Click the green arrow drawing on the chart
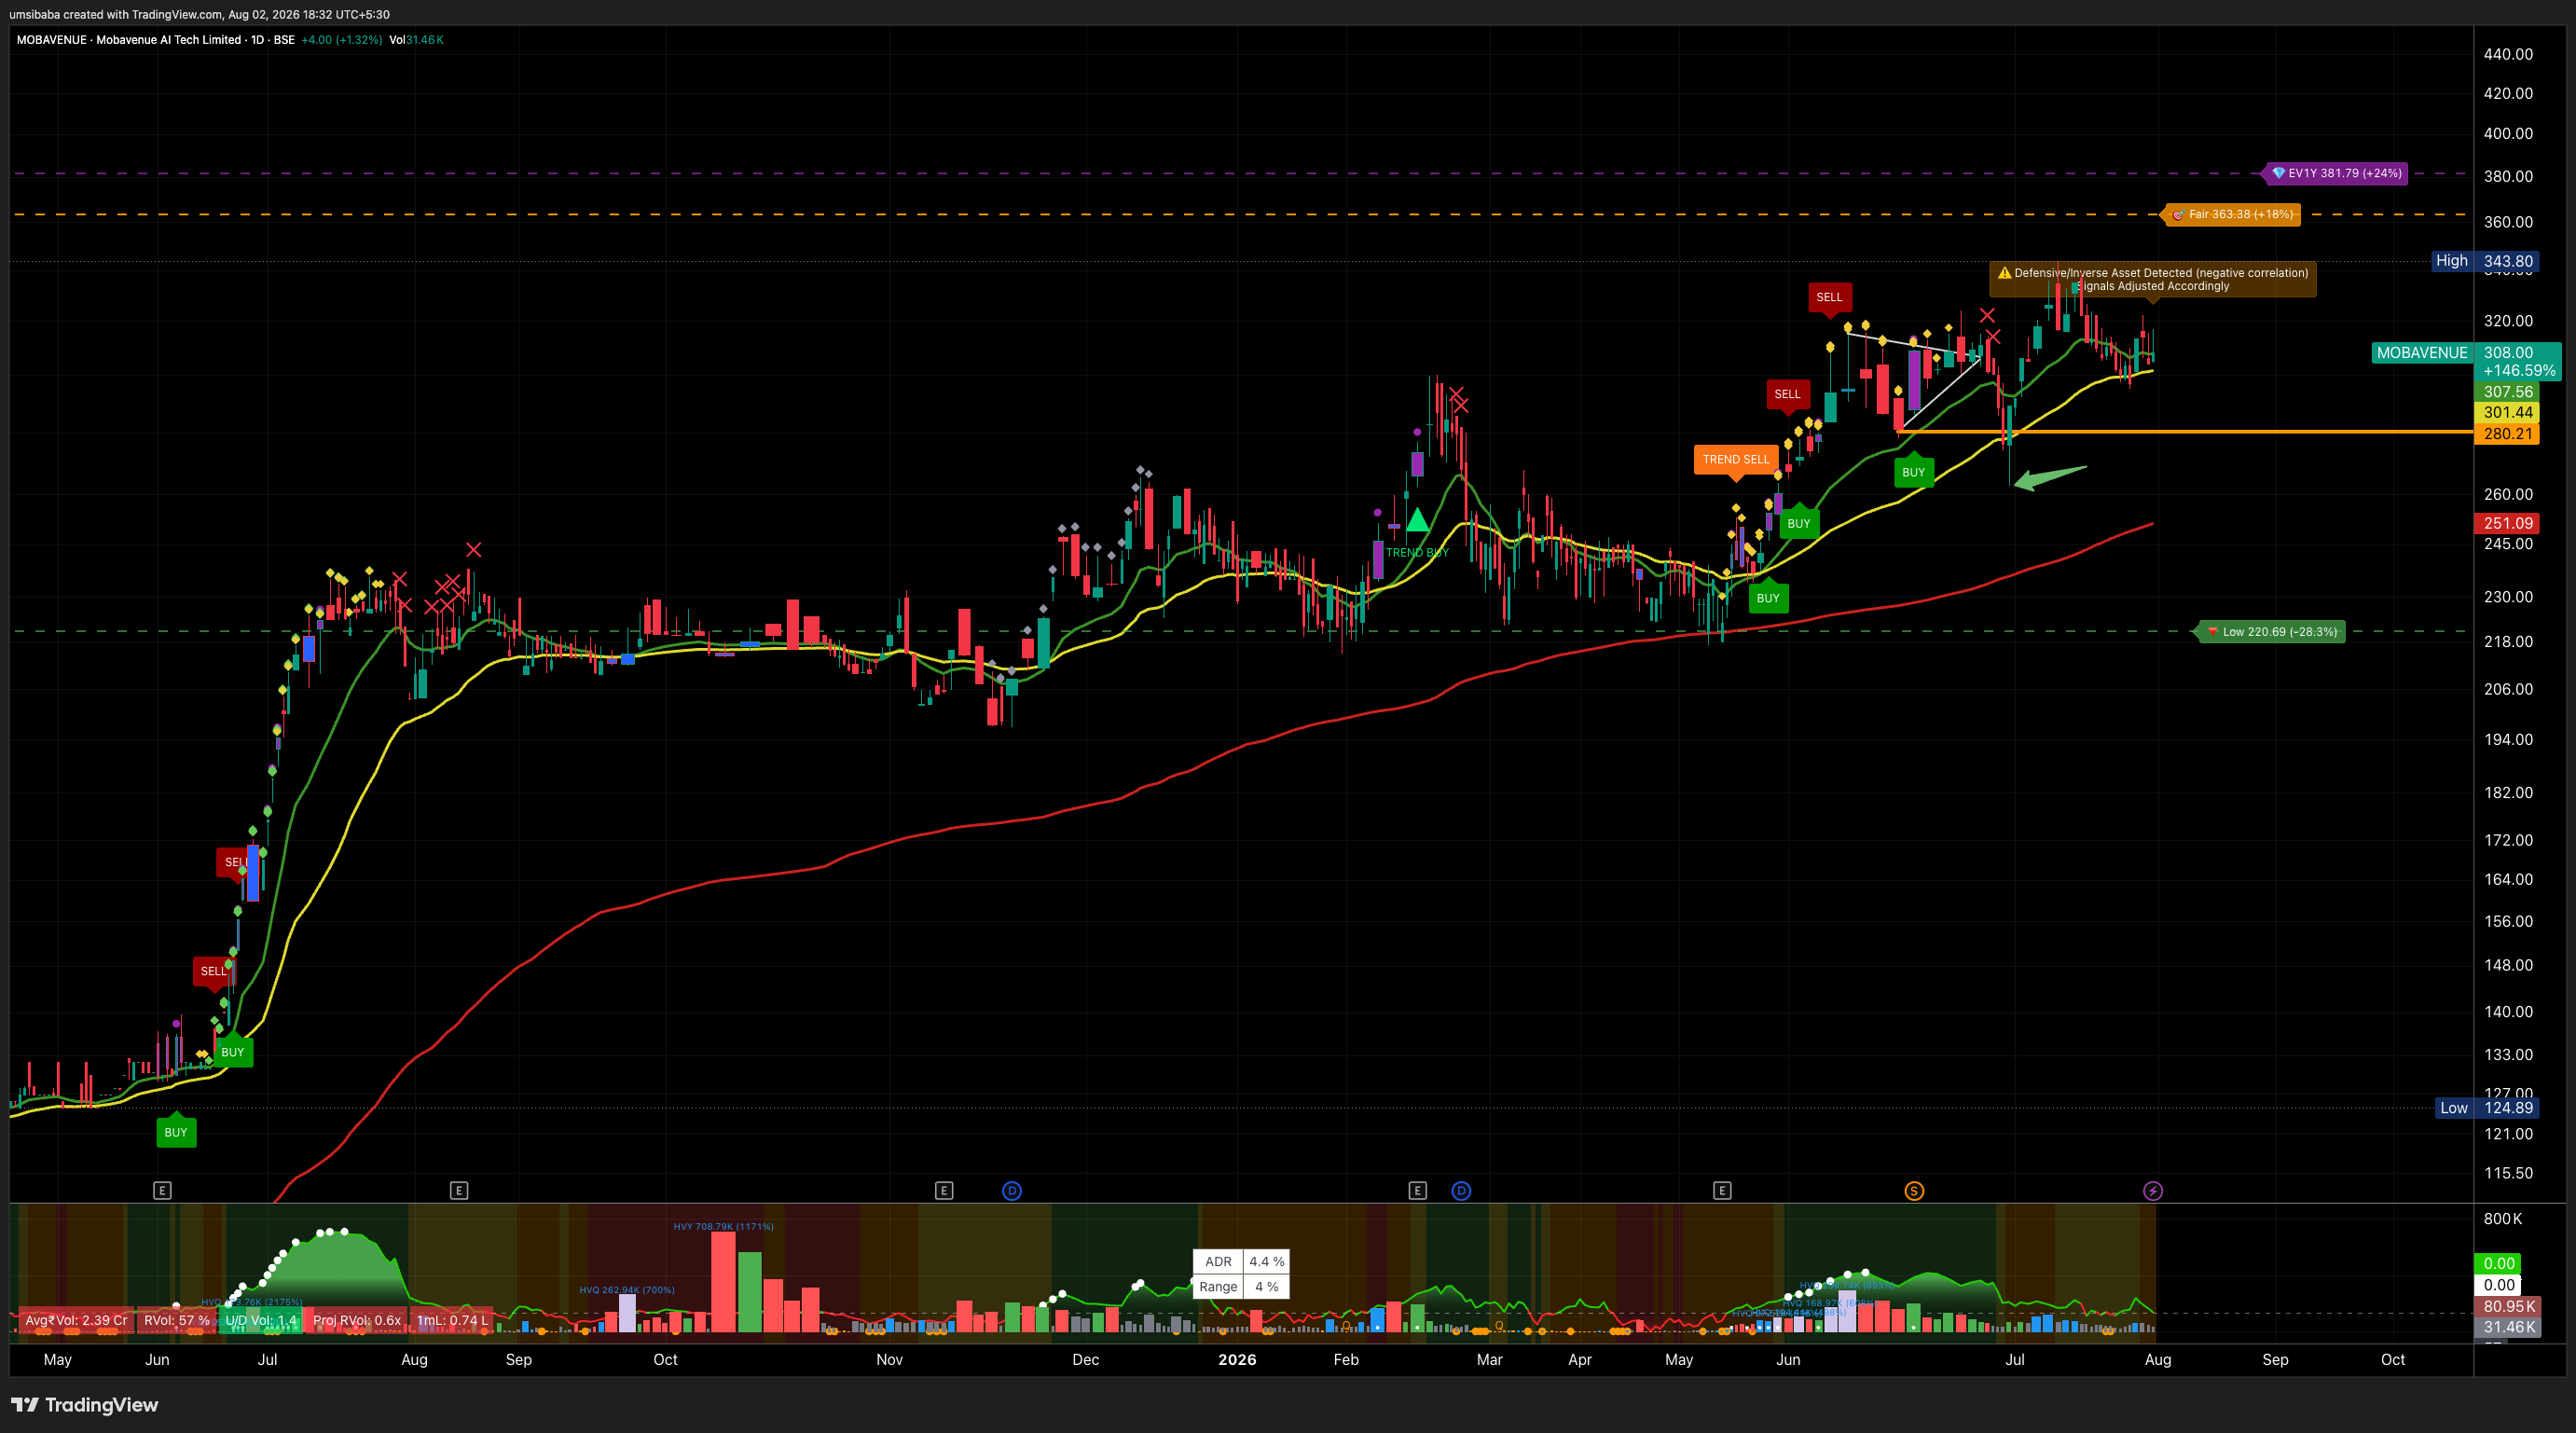The height and width of the screenshot is (1433, 2576). [x=2050, y=477]
